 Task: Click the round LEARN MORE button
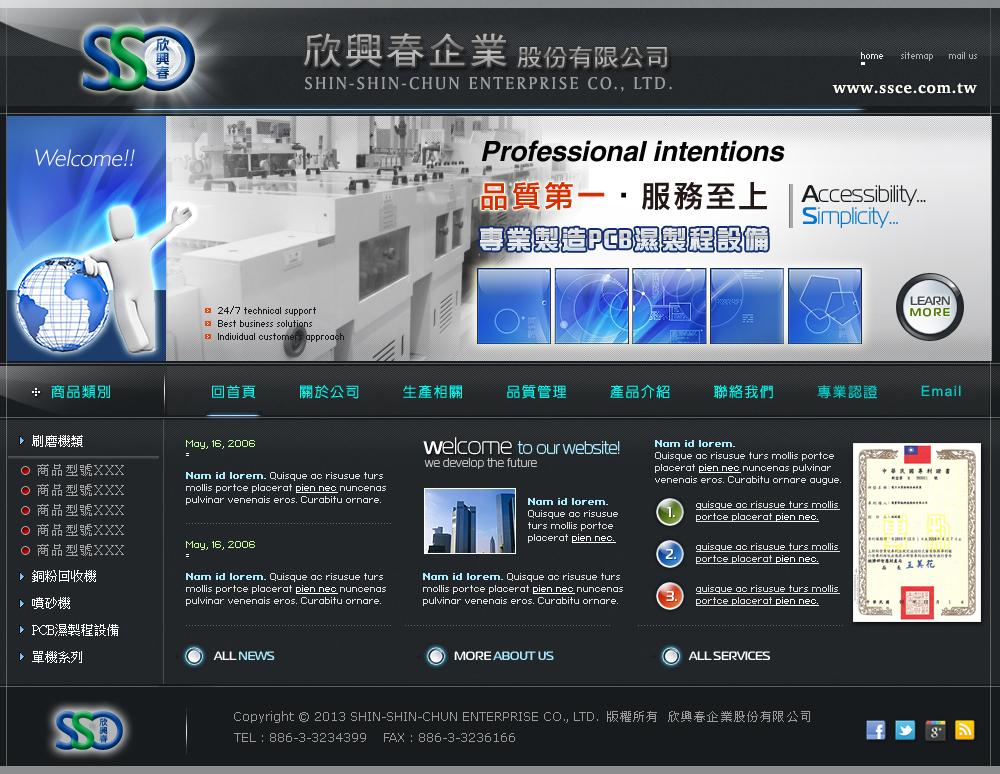pos(929,307)
